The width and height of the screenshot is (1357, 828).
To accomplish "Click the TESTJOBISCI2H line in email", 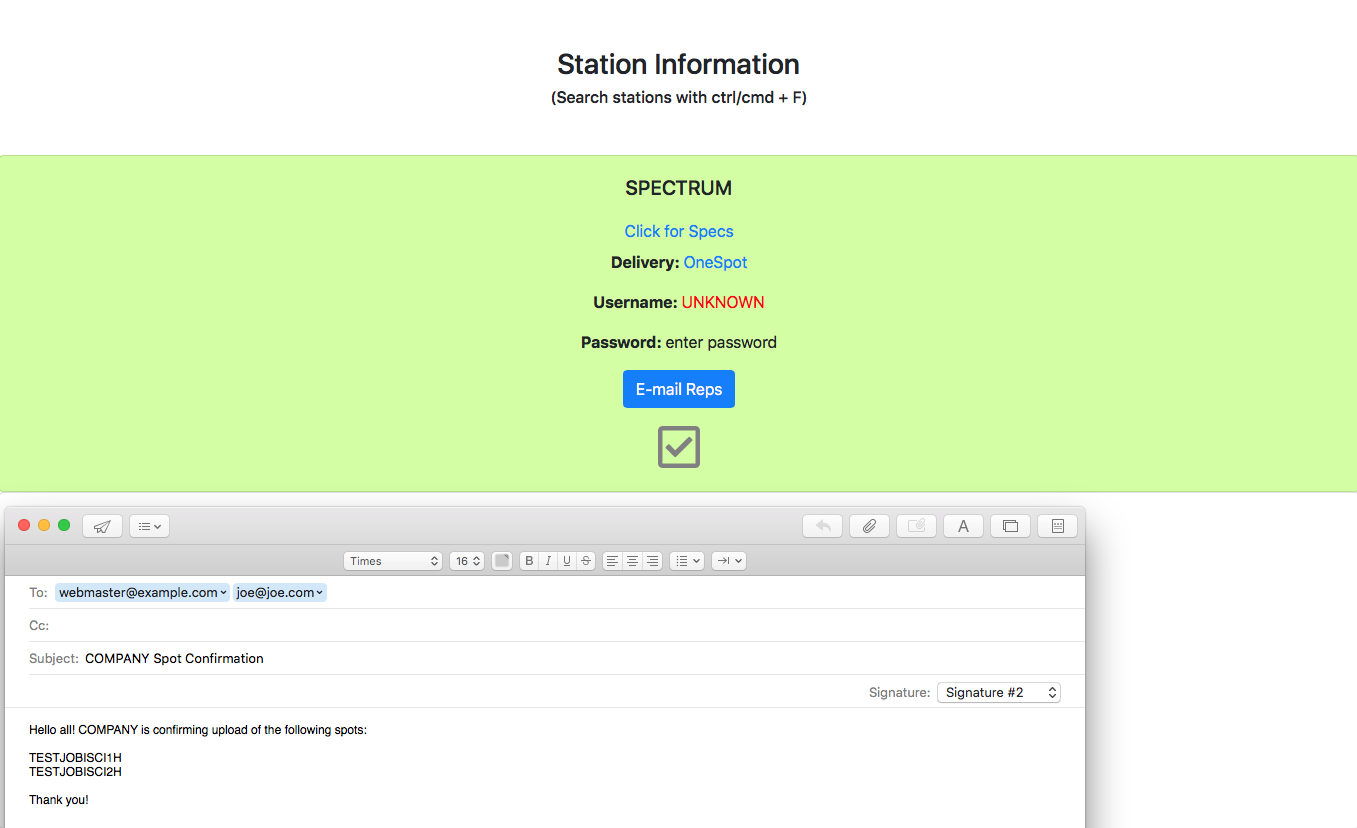I will point(75,772).
